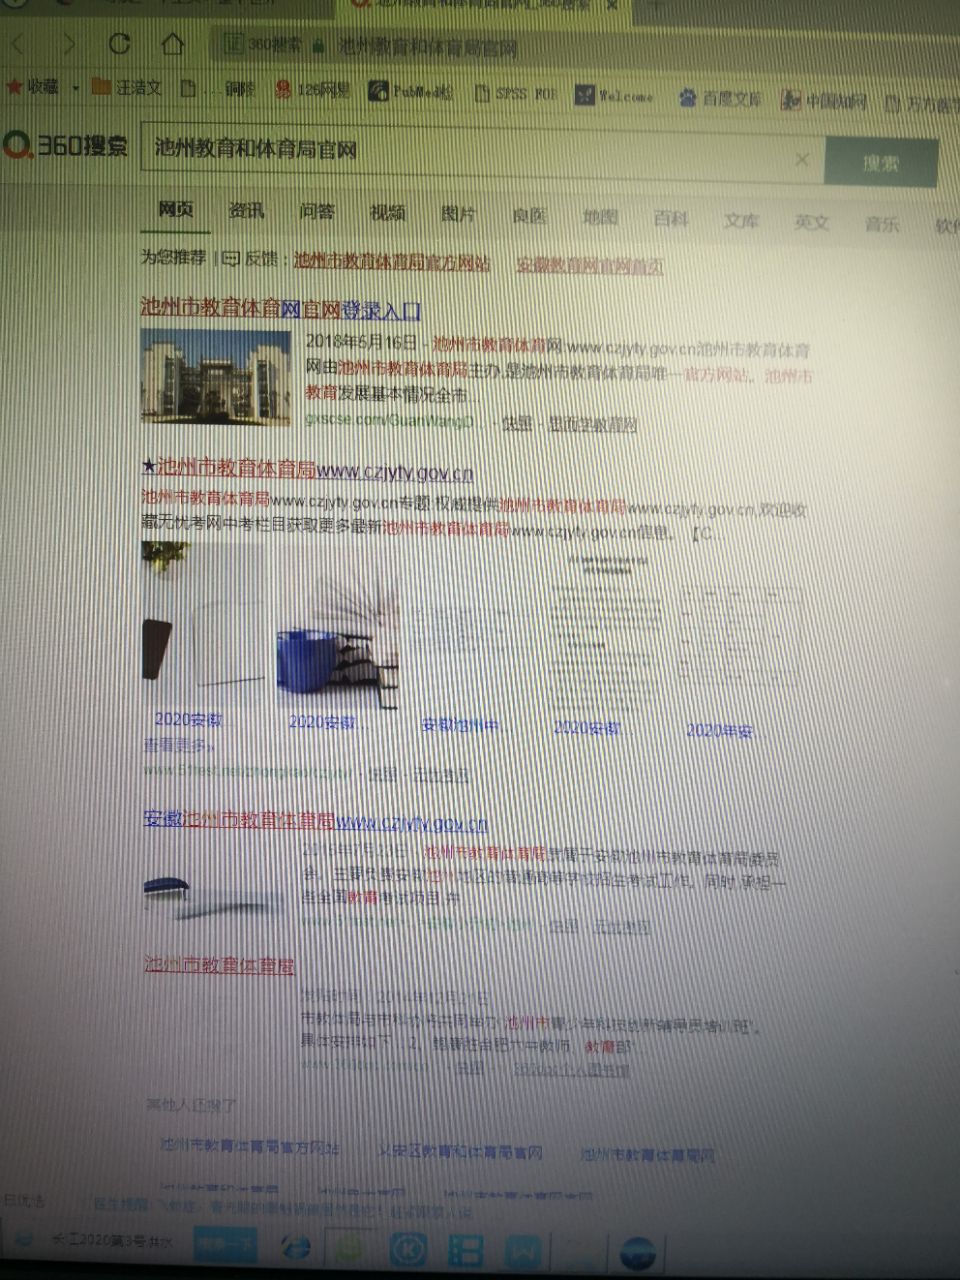Switch to the 问答 tab
This screenshot has height=1280, width=960.
[317, 211]
